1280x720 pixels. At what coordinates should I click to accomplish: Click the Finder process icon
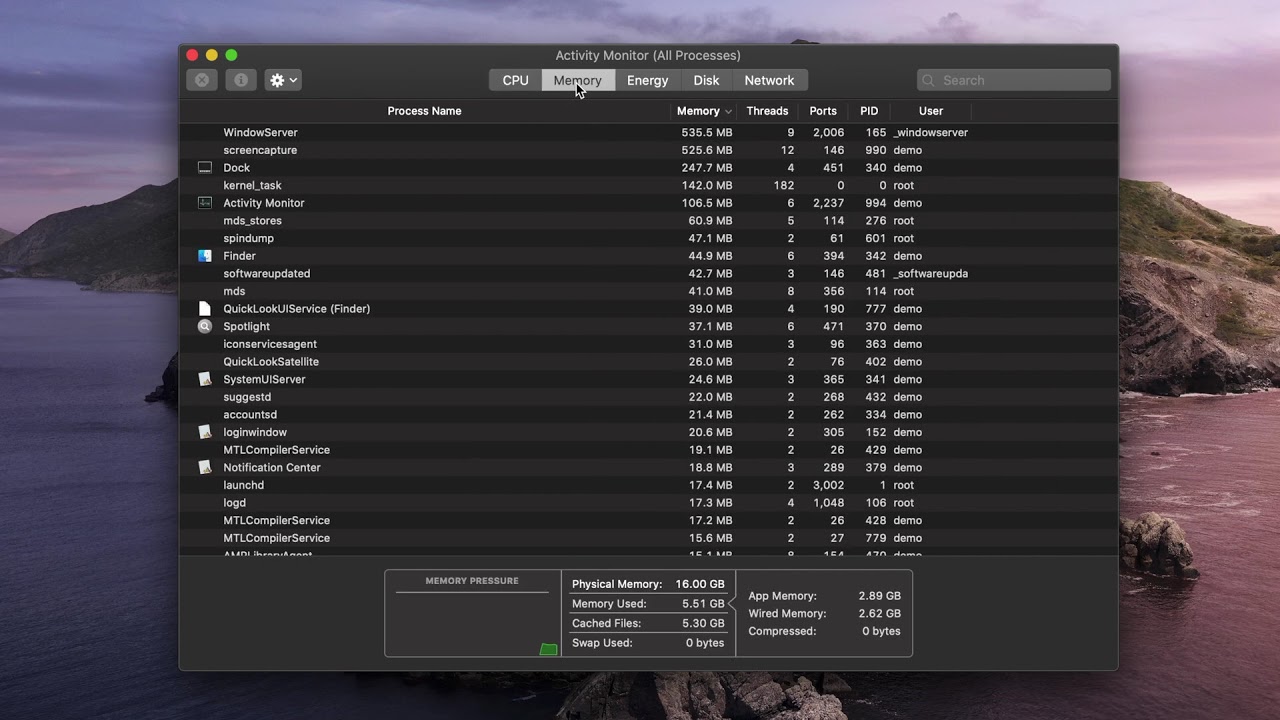point(205,256)
